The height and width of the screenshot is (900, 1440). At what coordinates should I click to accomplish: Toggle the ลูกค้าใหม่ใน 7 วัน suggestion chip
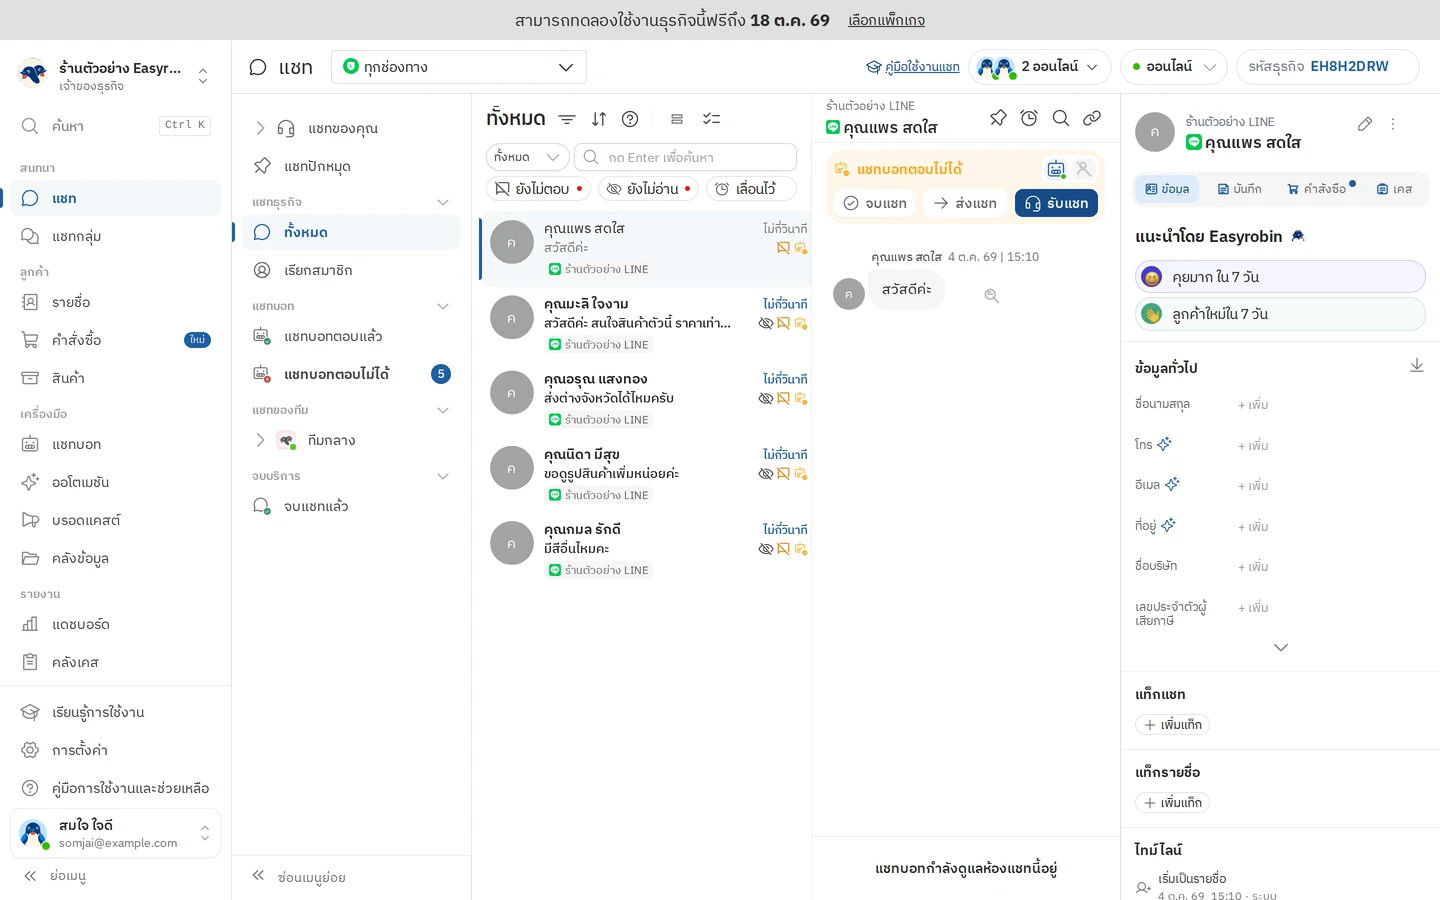(x=1280, y=314)
